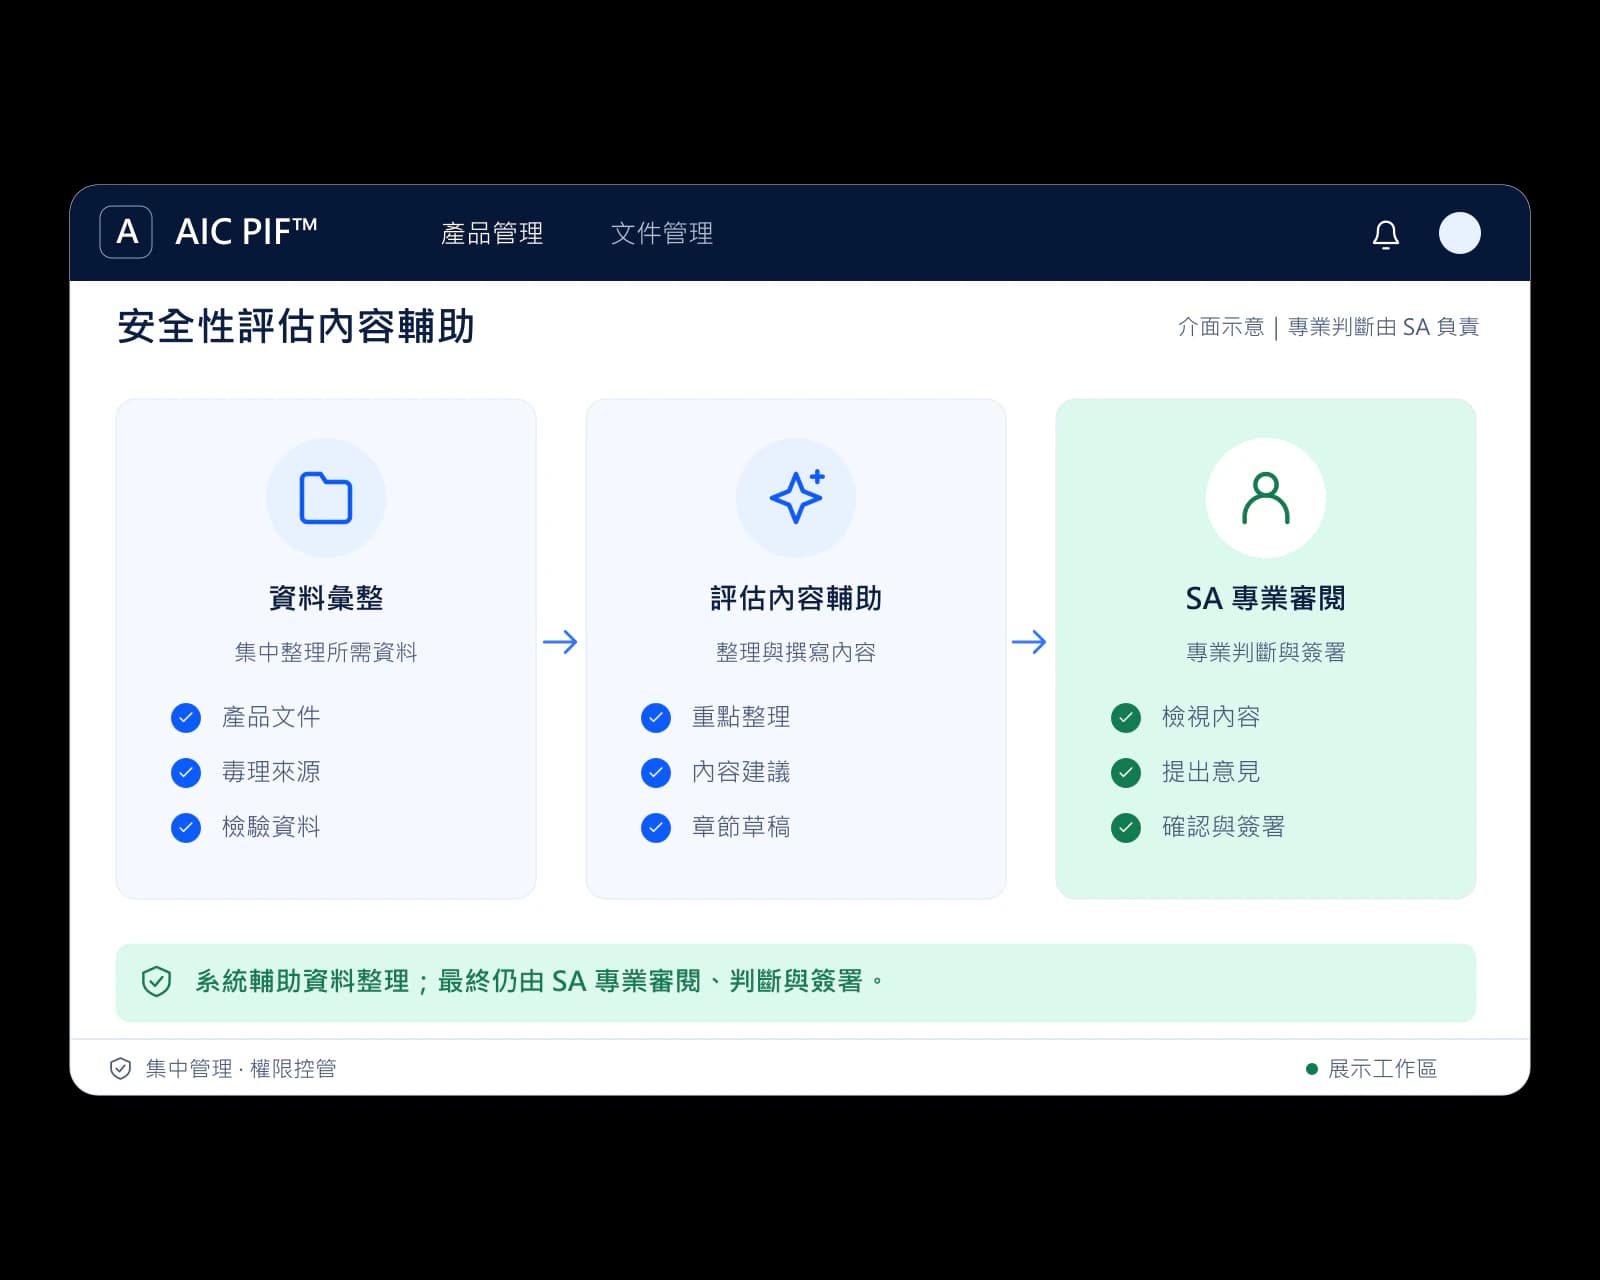Select the 資料彙整 card title
The image size is (1600, 1280).
tap(326, 598)
